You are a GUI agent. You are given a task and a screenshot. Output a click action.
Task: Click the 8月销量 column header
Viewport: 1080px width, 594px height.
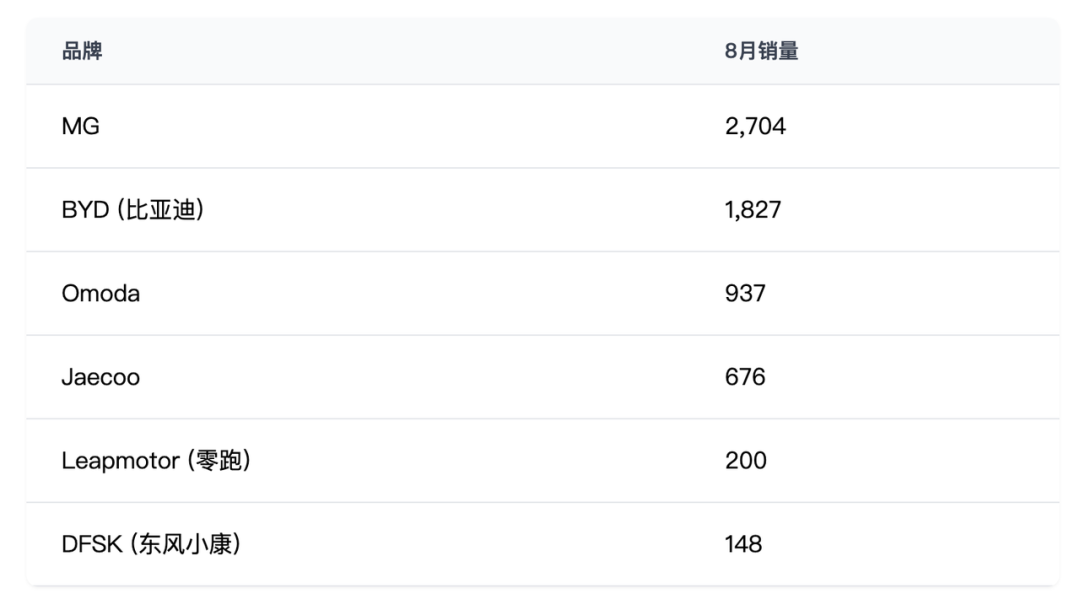pyautogui.click(x=761, y=52)
